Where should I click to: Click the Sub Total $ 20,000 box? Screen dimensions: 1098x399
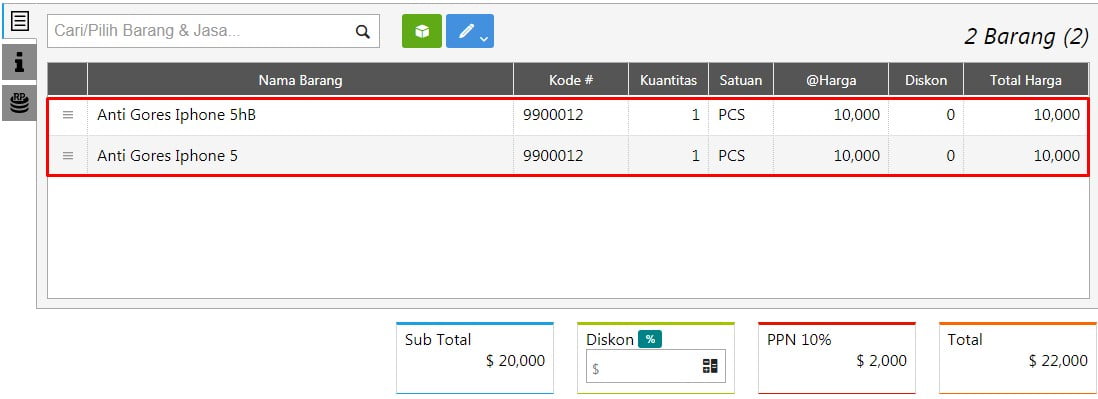[x=475, y=358]
